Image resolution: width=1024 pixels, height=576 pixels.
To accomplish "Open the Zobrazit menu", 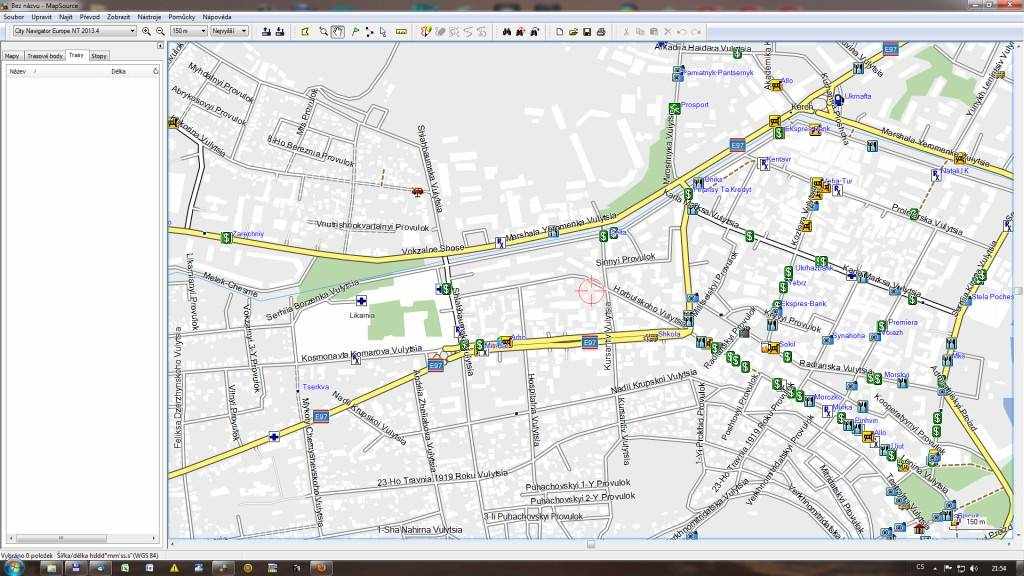I will [120, 17].
